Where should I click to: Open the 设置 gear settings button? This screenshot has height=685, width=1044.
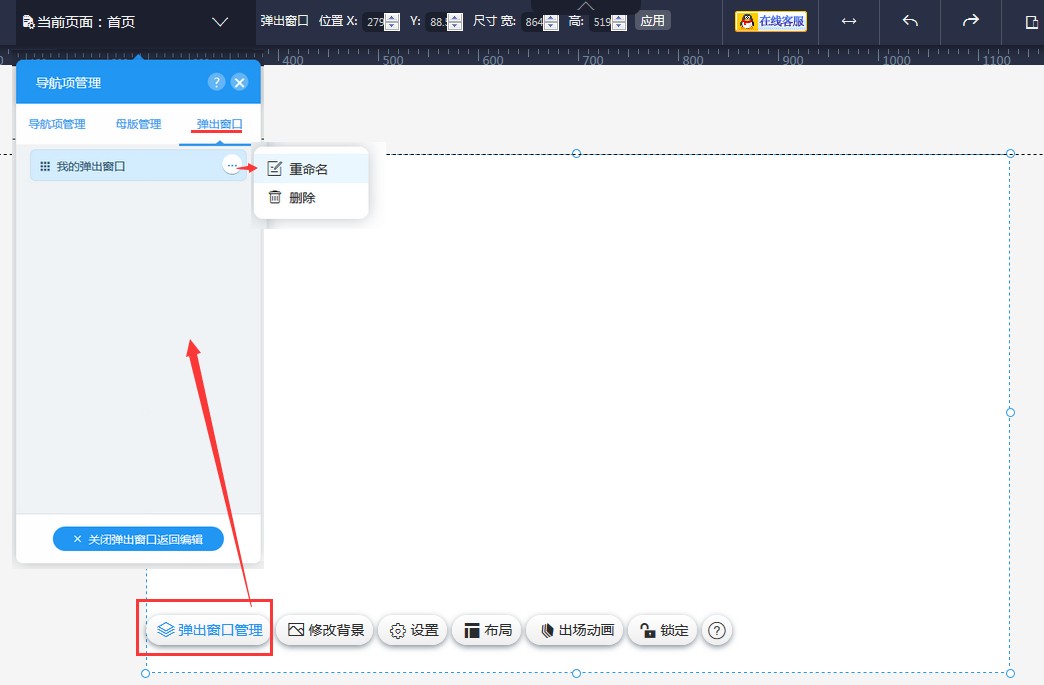[414, 630]
